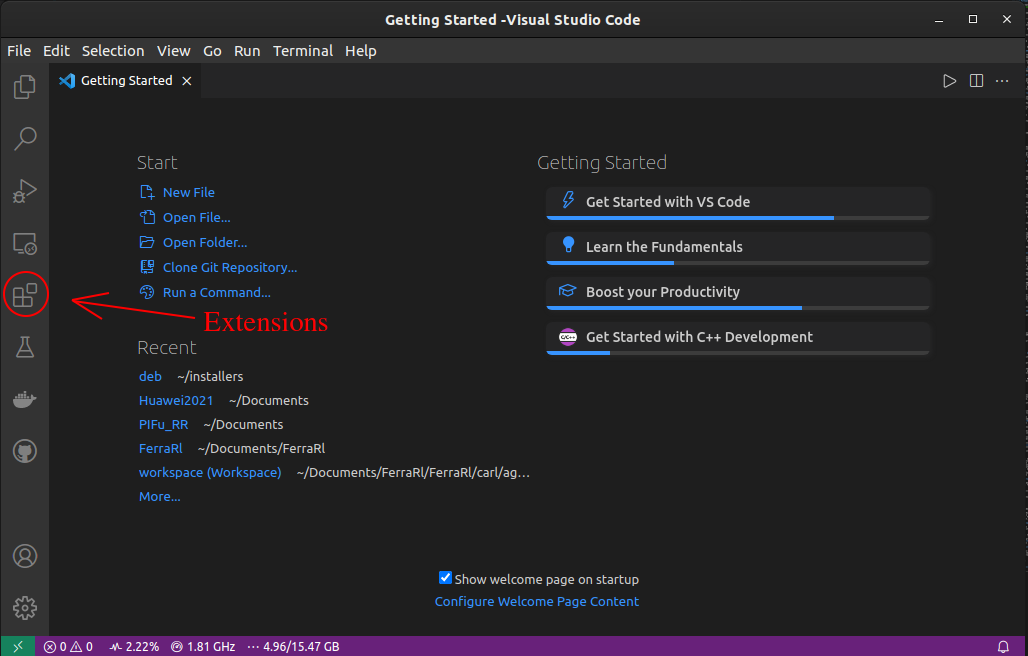
Task: Open the Go menu
Action: click(x=212, y=51)
